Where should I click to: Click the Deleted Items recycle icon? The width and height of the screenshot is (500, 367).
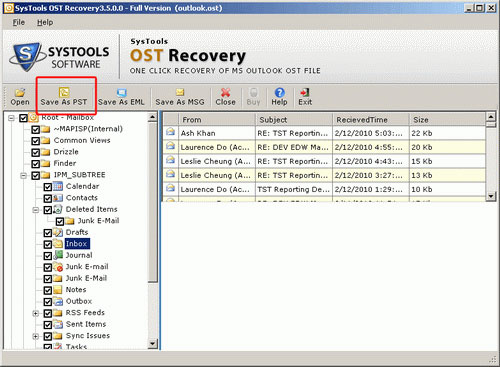coord(58,209)
